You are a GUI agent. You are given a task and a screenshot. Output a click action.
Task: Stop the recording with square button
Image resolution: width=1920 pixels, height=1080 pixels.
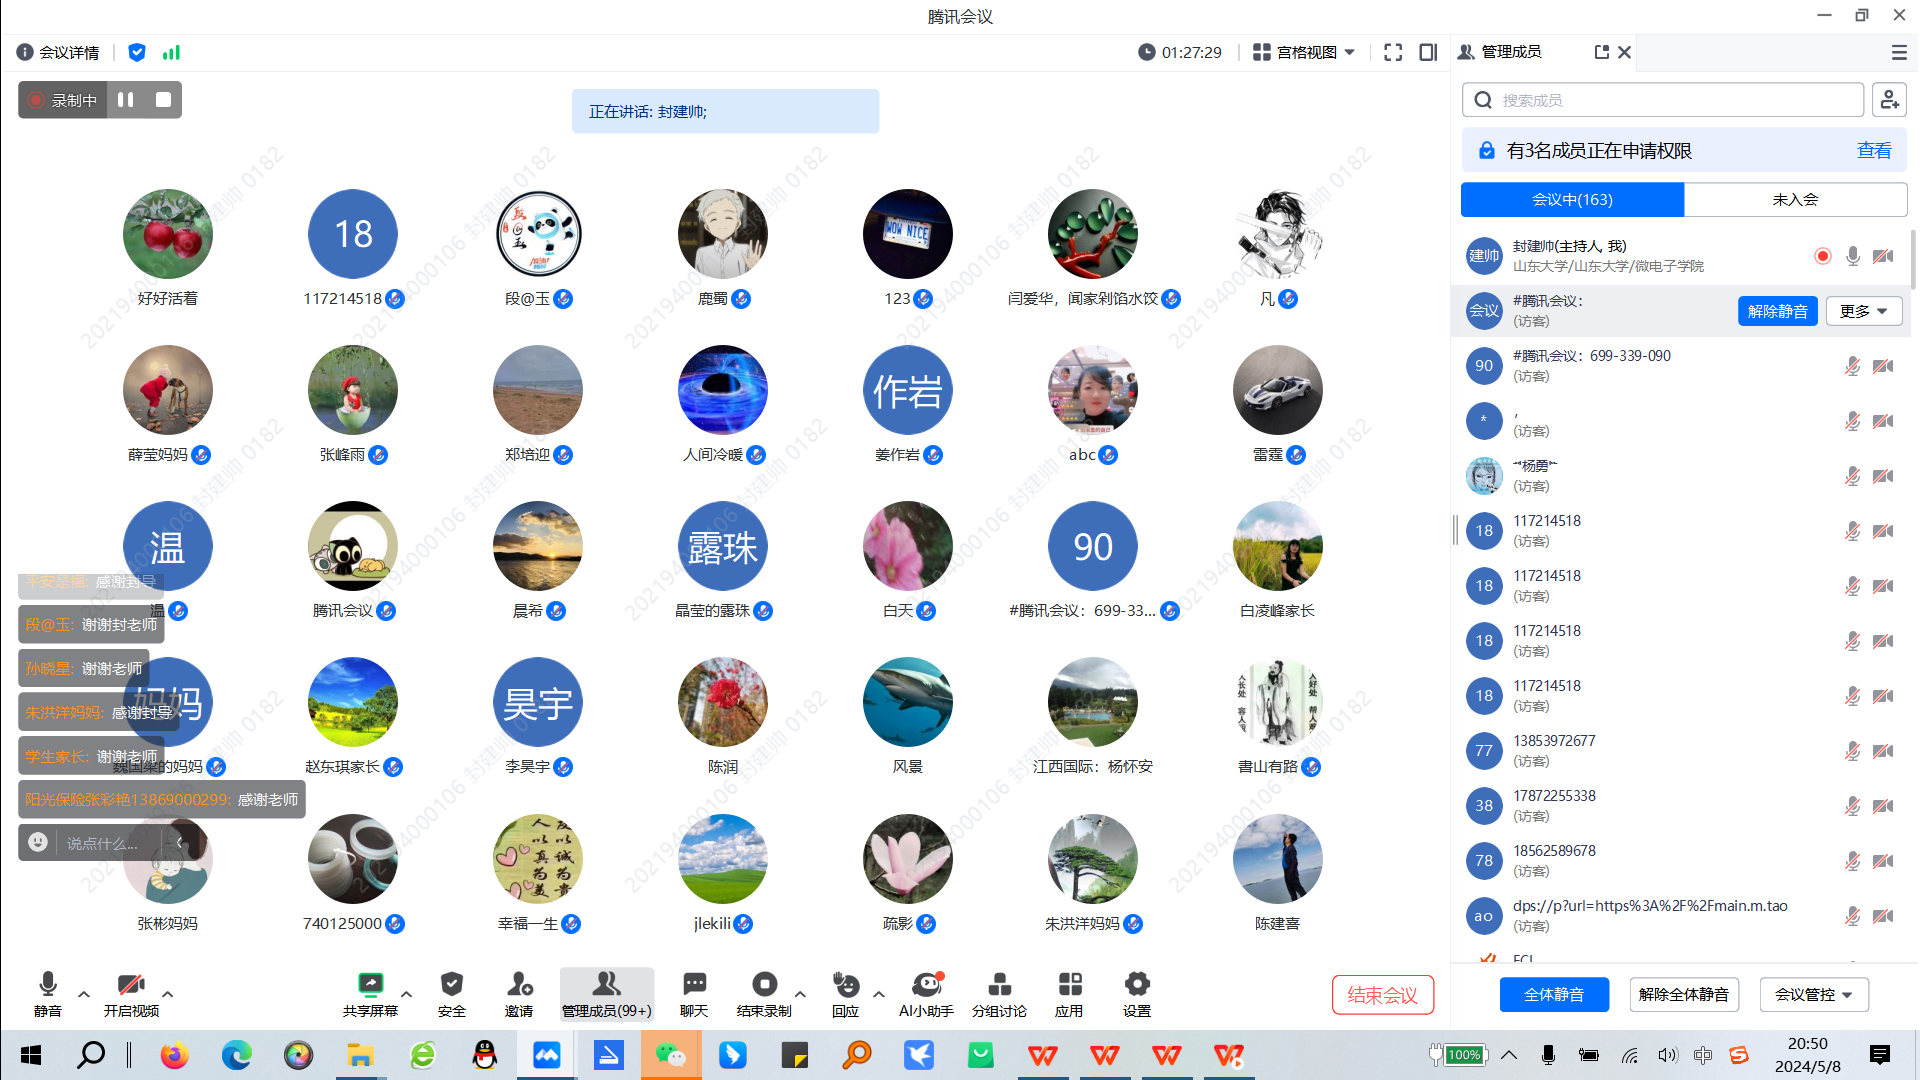coord(163,100)
